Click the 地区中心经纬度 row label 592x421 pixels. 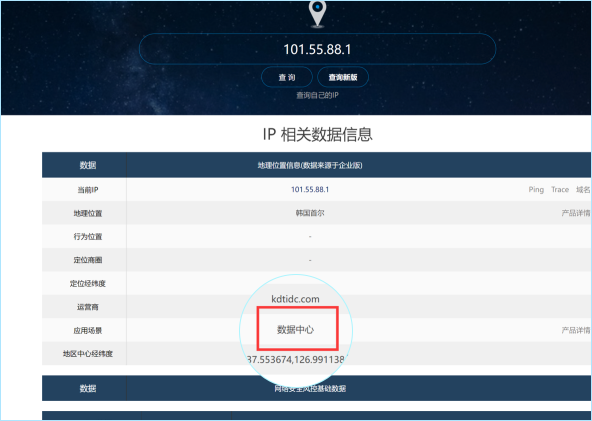pos(88,354)
